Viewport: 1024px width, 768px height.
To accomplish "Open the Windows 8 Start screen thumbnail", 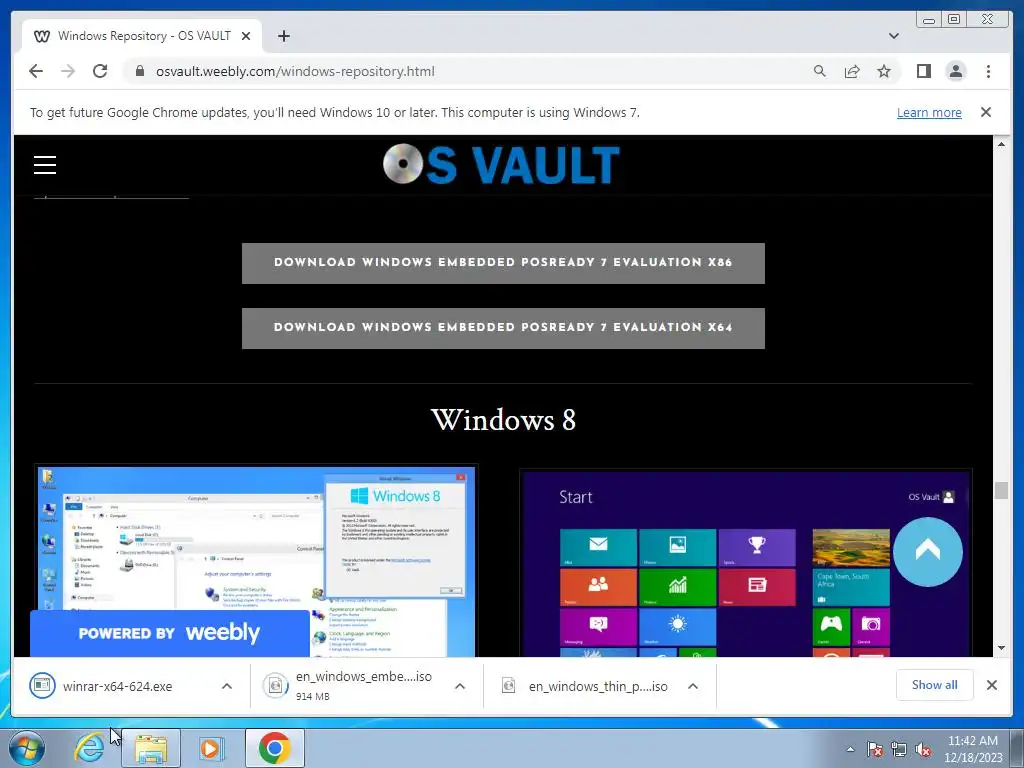I will point(746,563).
